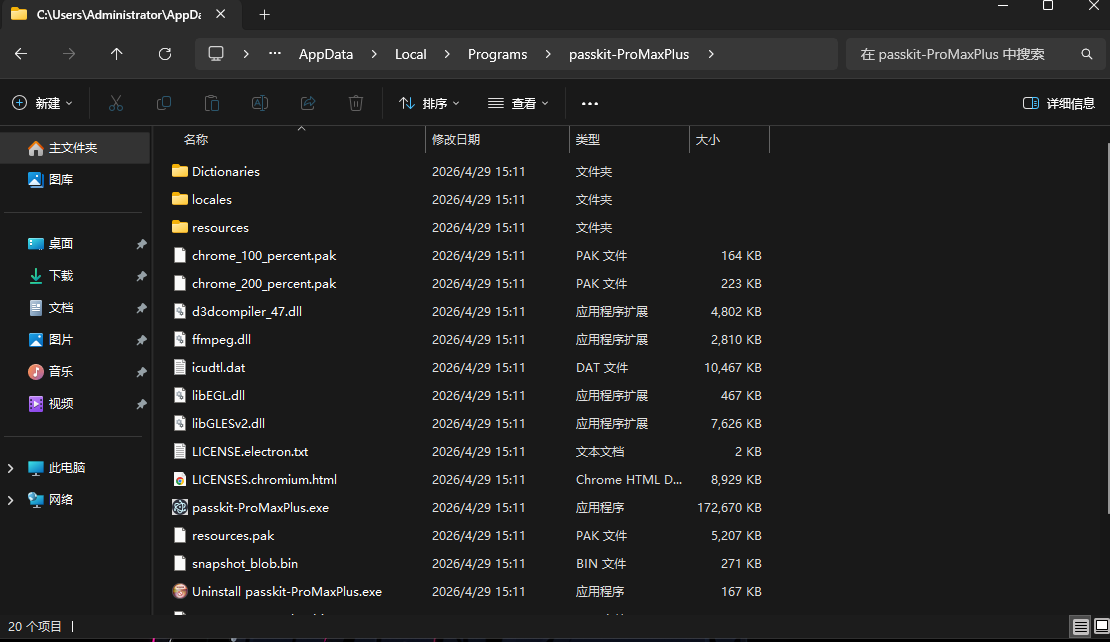Click the Dictionaries folder icon
Viewport: 1110px width, 642px height.
click(x=180, y=171)
